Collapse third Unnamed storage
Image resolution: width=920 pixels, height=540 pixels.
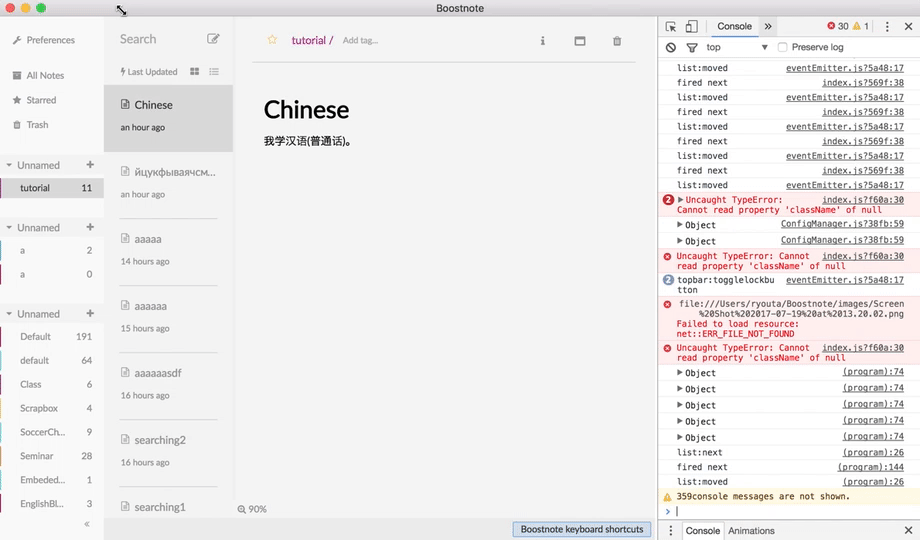(x=9, y=314)
